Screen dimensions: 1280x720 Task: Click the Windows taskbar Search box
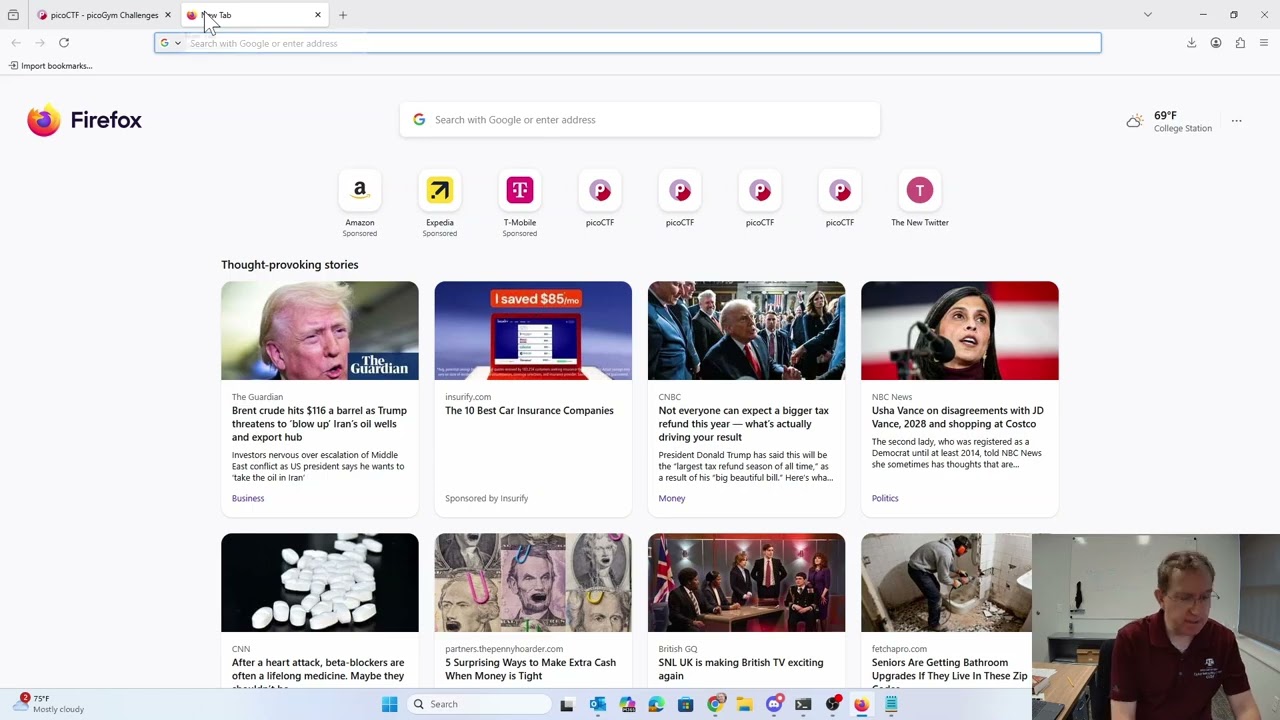click(x=480, y=704)
